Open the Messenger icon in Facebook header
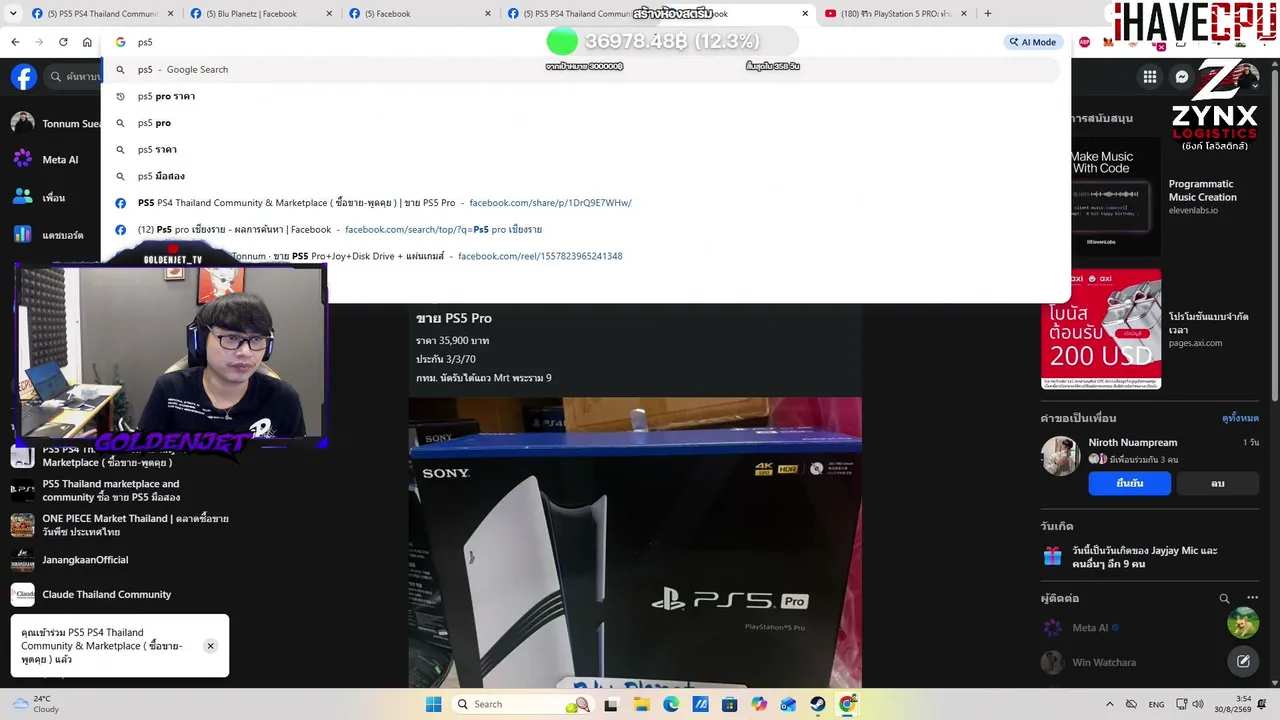The width and height of the screenshot is (1280, 720). [x=1182, y=77]
